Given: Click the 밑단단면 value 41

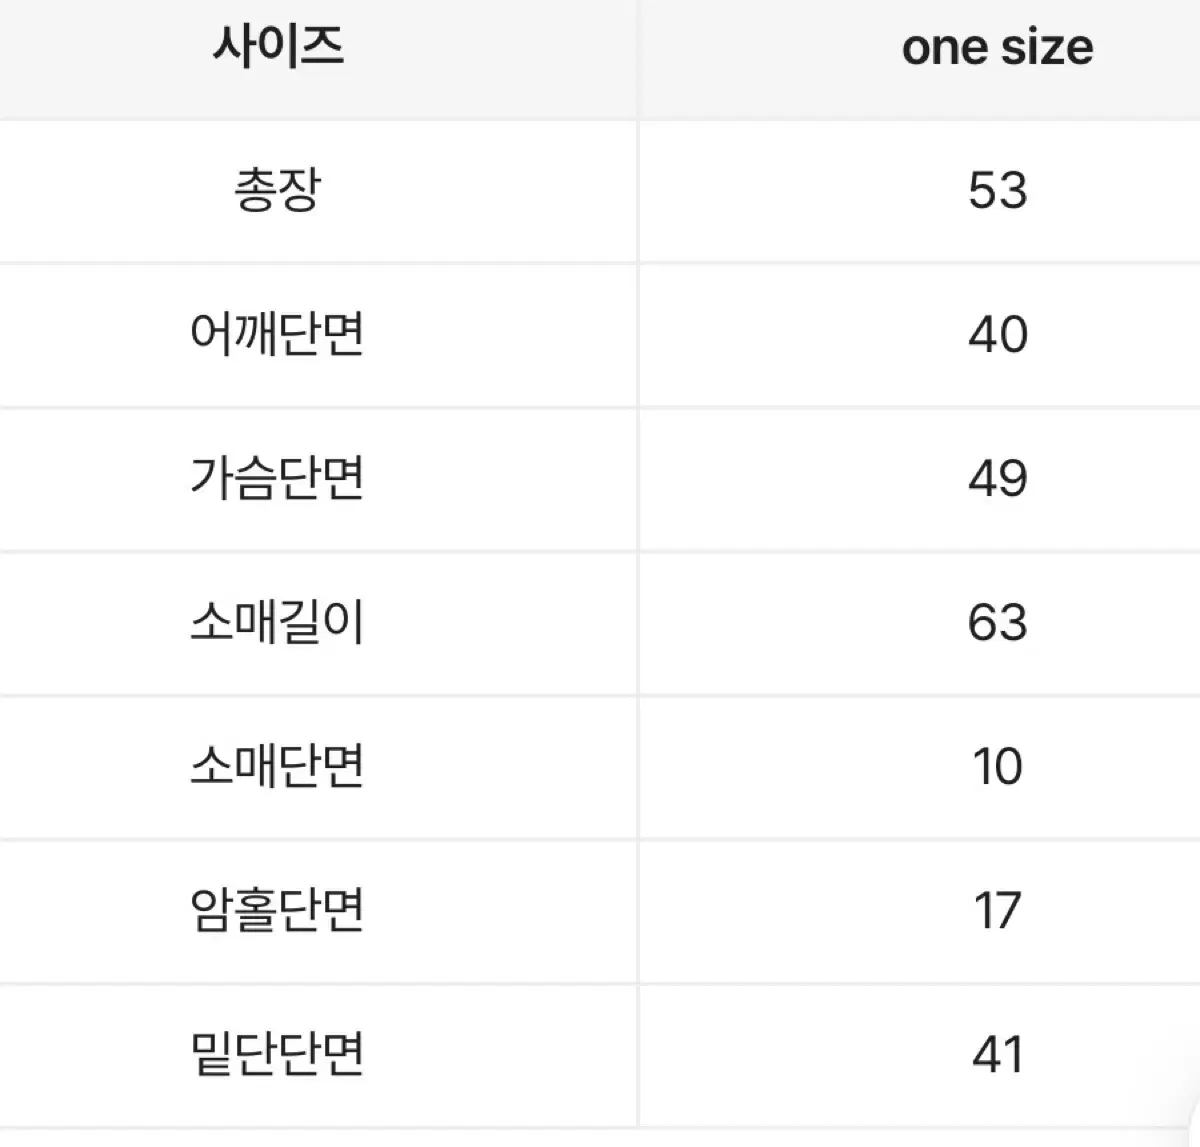Looking at the screenshot, I should [x=997, y=1054].
